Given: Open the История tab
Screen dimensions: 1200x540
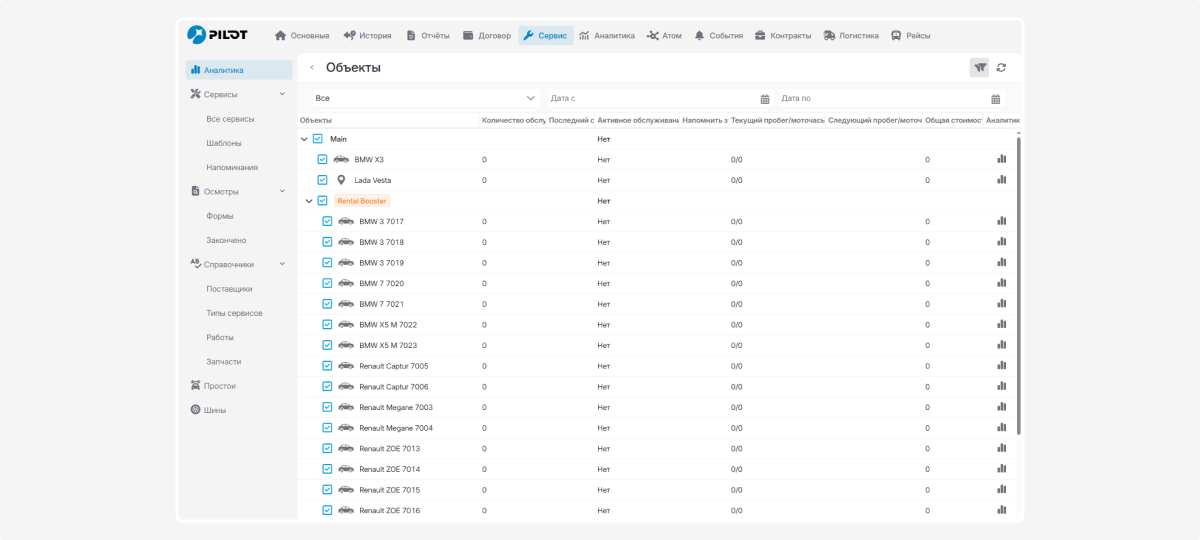Looking at the screenshot, I should click(367, 35).
